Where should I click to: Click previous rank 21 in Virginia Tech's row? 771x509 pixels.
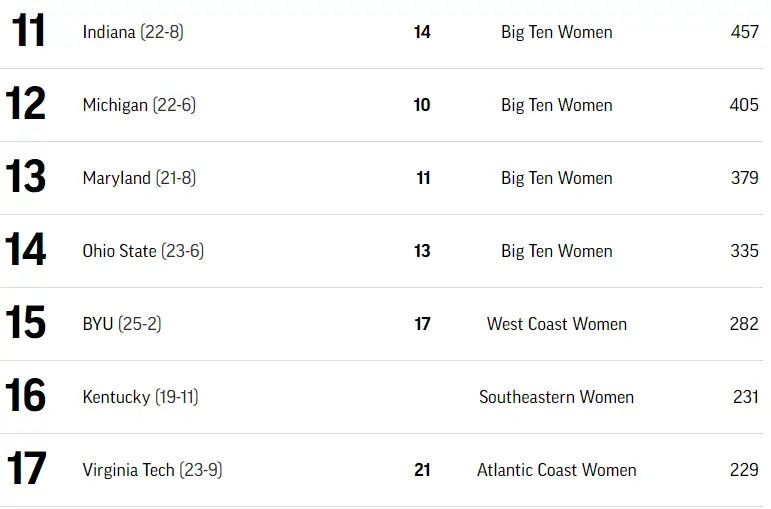(x=422, y=470)
